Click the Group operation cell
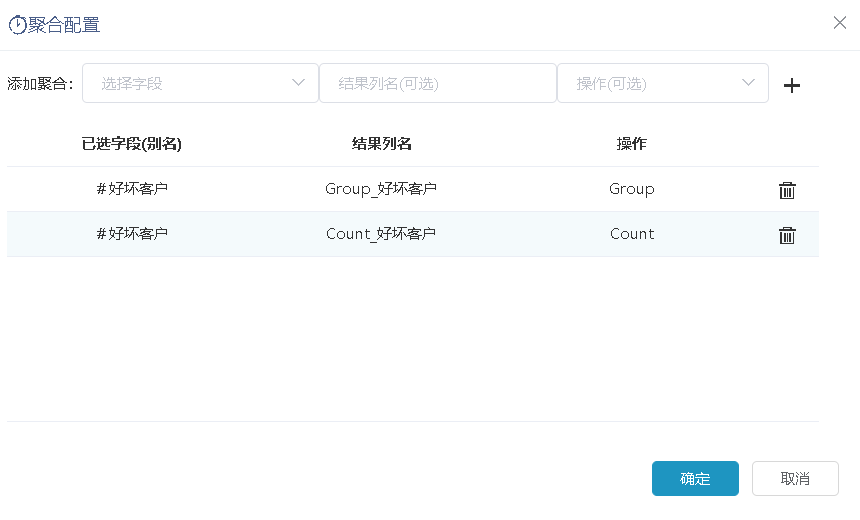This screenshot has height=520, width=860. pos(631,189)
